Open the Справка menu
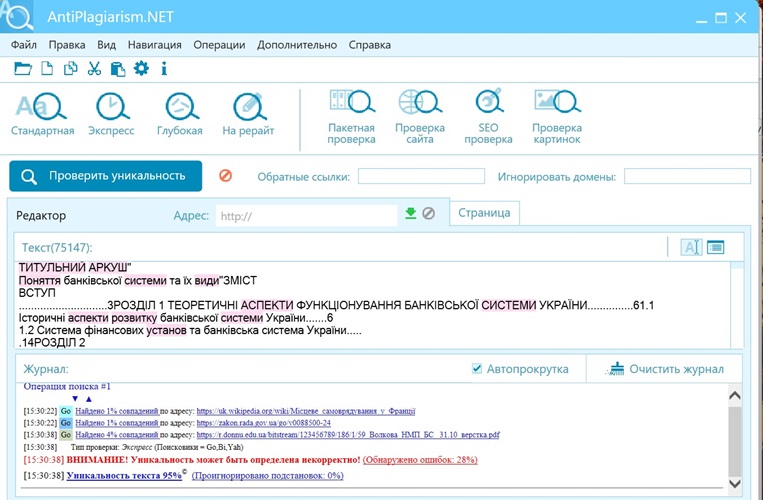 pos(369,45)
